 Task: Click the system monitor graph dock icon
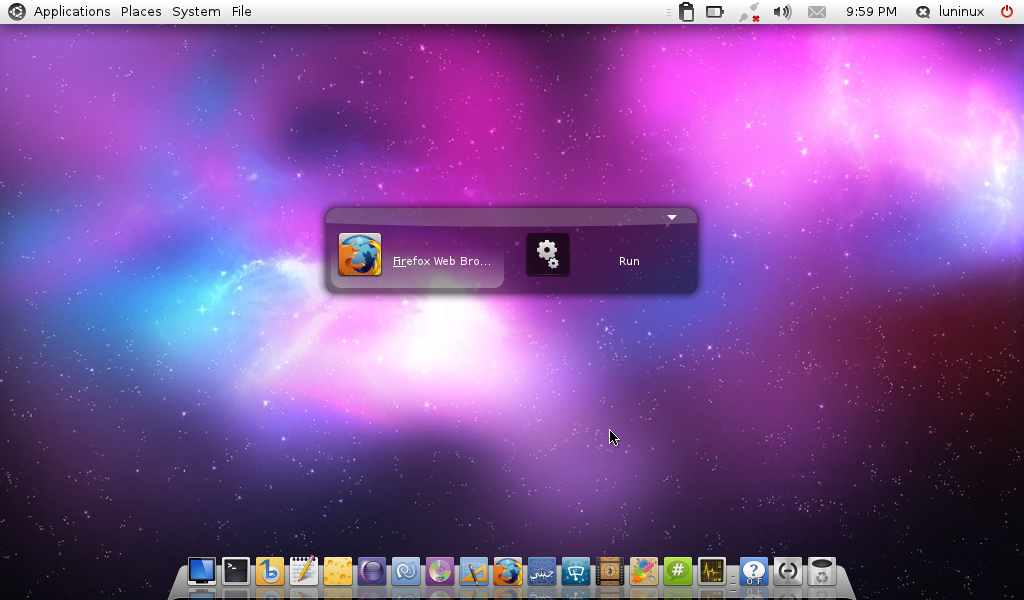[x=711, y=571]
